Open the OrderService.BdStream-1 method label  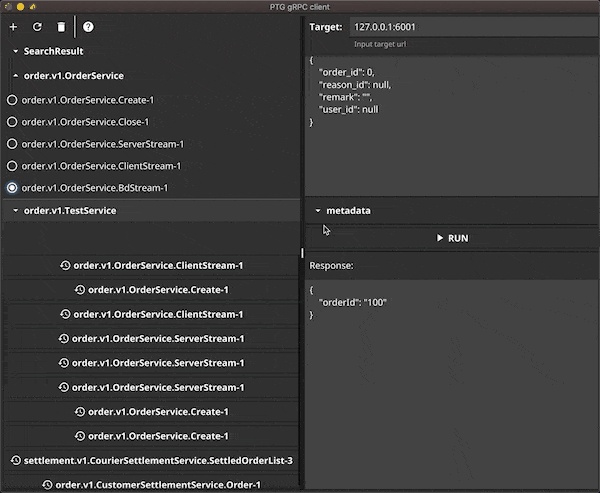coord(94,188)
